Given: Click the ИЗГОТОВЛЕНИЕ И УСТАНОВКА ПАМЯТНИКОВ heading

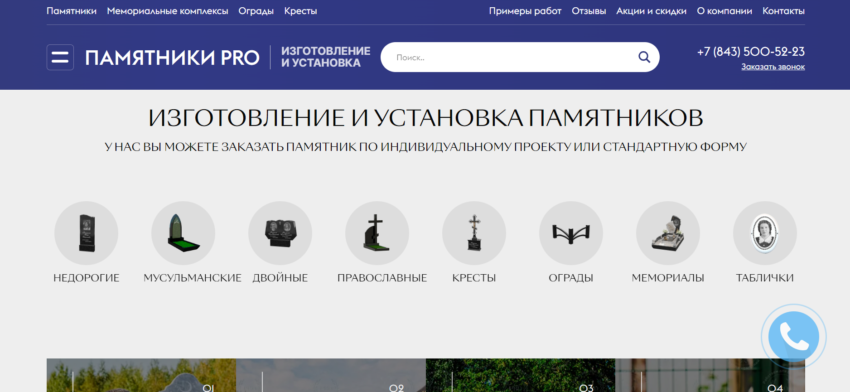Looking at the screenshot, I should (x=426, y=118).
